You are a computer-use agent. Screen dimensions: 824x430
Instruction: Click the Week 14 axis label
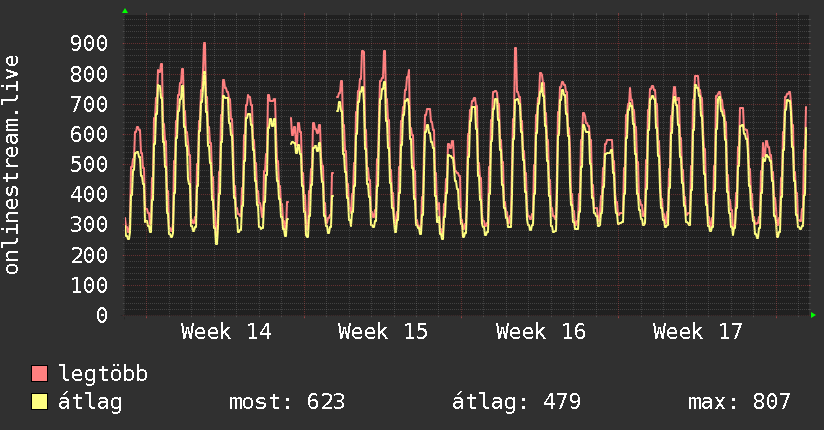tap(226, 332)
